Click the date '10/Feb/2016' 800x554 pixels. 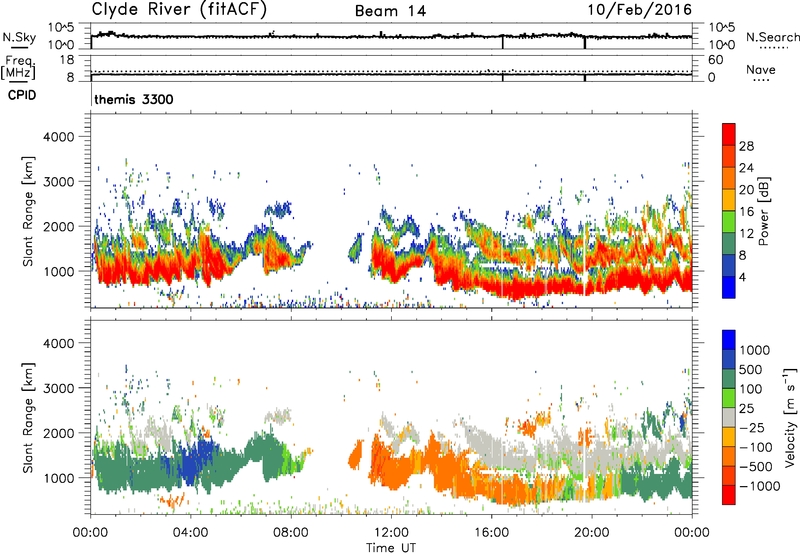coord(640,10)
